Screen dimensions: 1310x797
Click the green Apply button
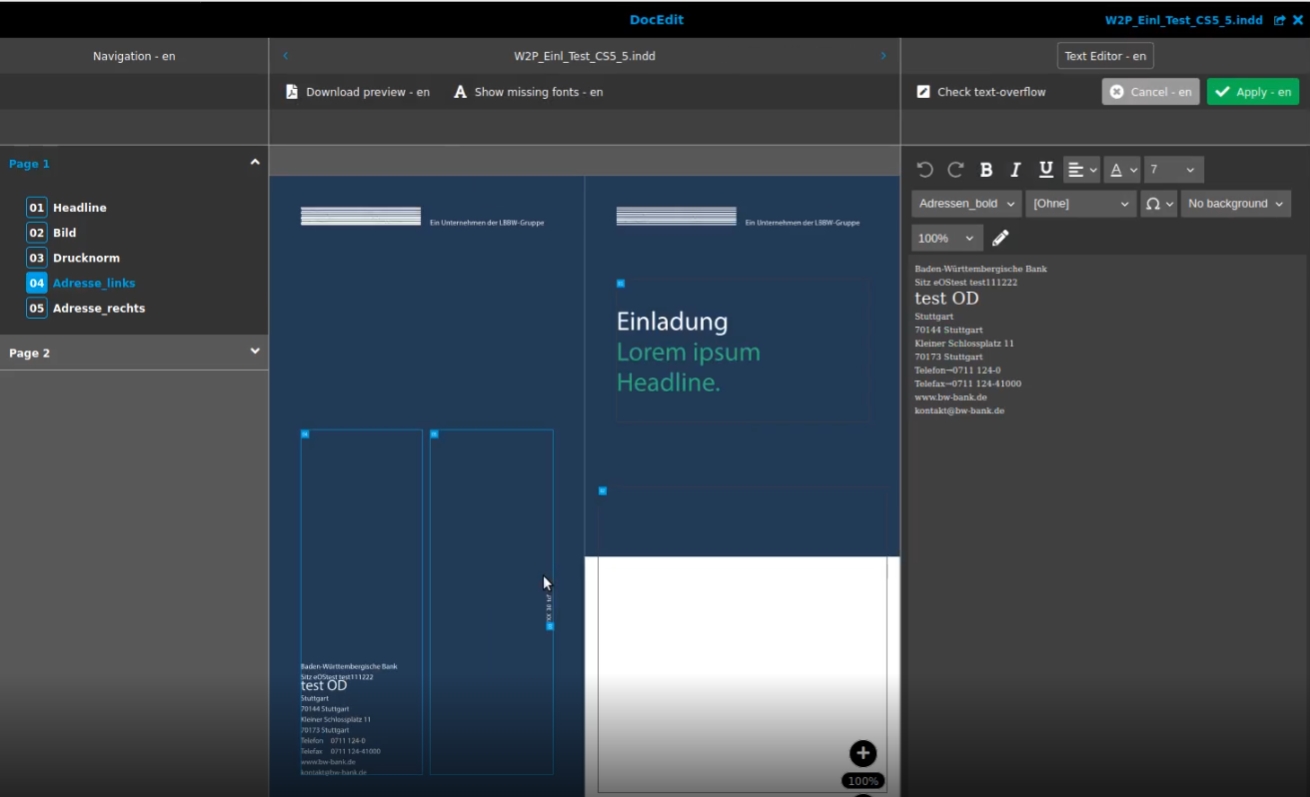[x=1252, y=92]
